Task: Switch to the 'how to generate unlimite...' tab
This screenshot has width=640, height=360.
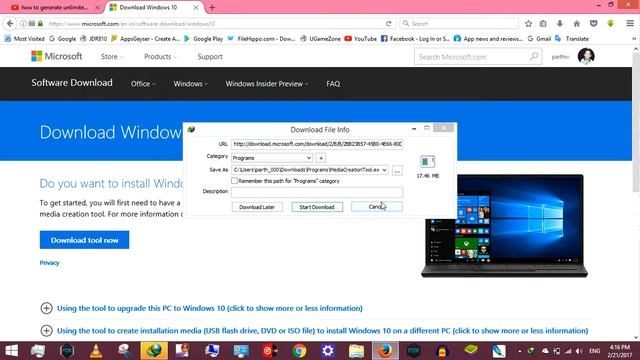Action: coord(54,7)
